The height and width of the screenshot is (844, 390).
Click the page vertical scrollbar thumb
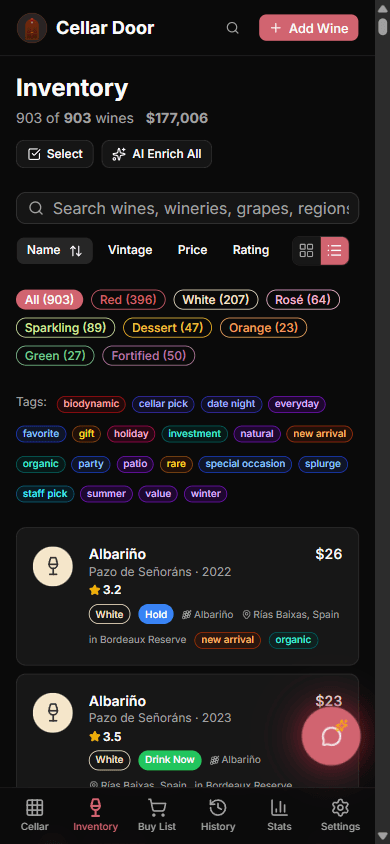point(382,27)
